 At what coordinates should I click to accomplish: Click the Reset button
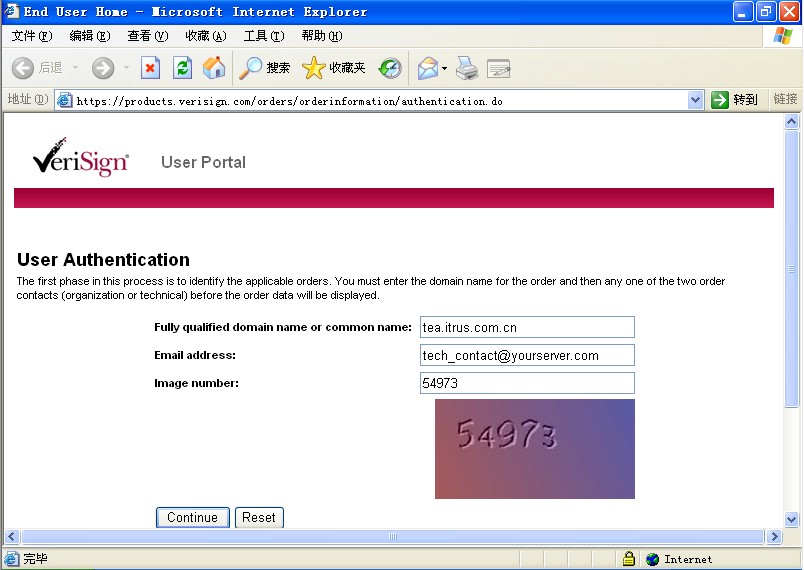(x=259, y=517)
